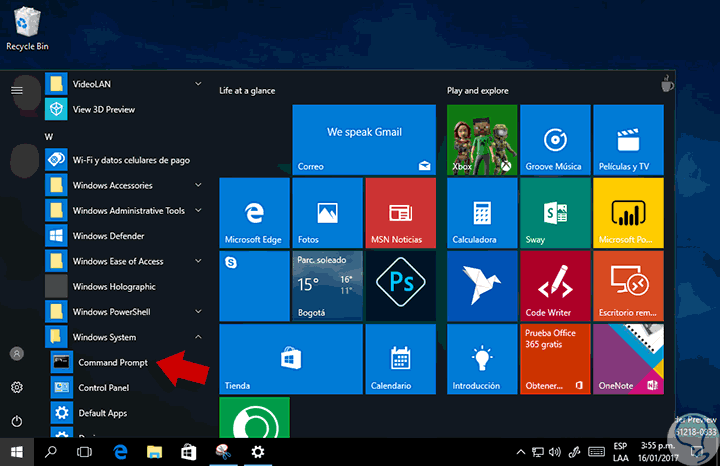720x466 pixels.
Task: Switch the ESP LAA input language
Action: click(x=620, y=452)
